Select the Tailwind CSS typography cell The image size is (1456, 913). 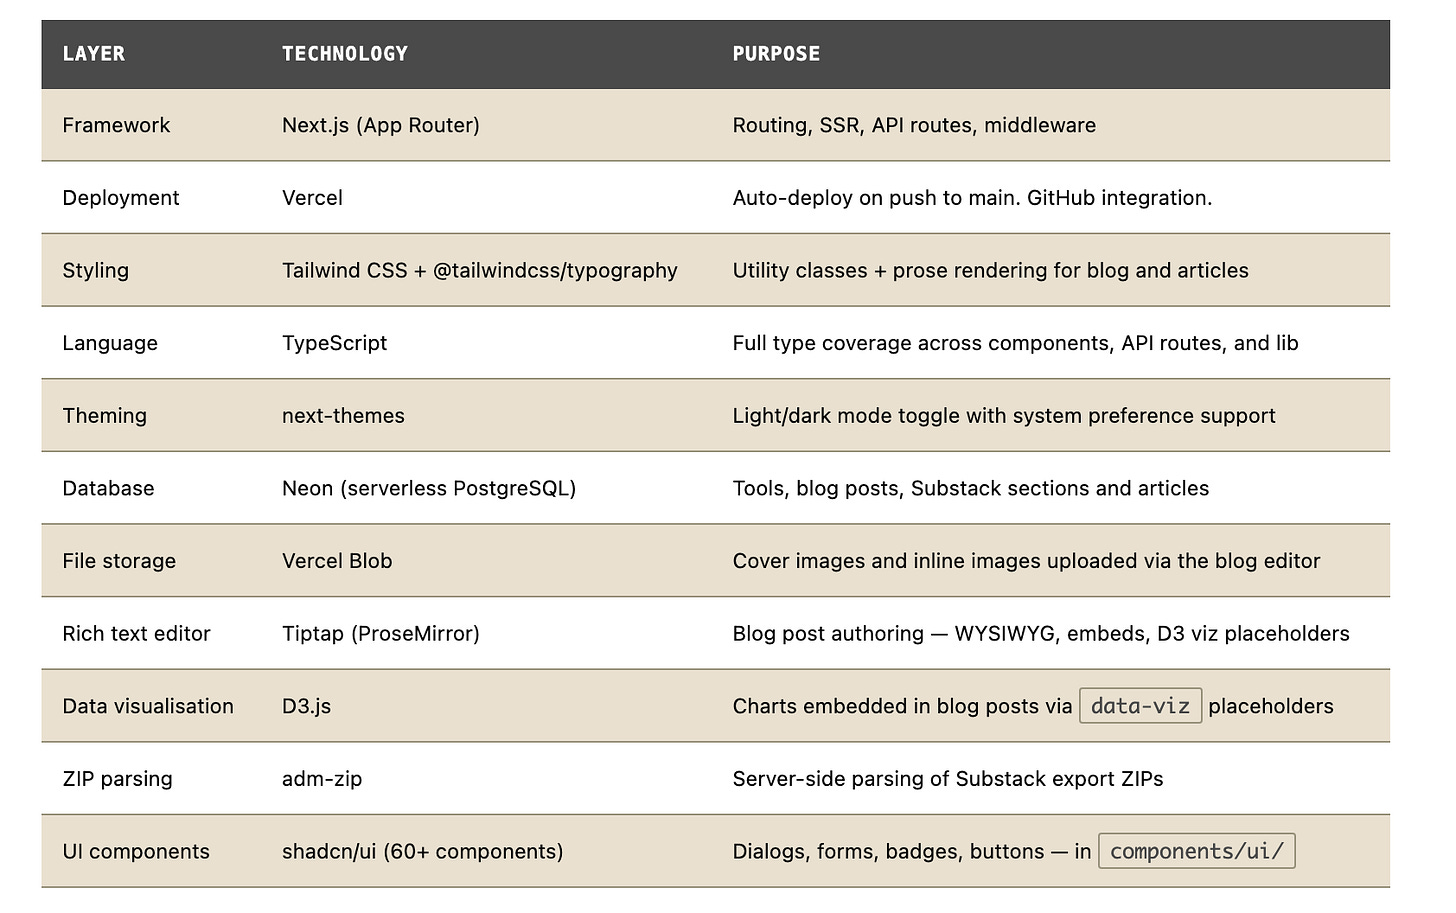(x=479, y=270)
